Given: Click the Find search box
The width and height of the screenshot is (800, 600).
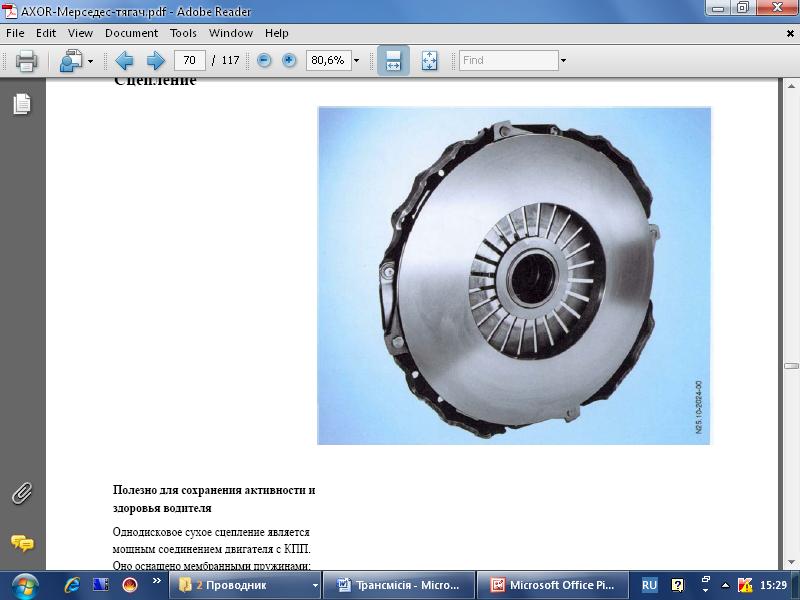Looking at the screenshot, I should [508, 60].
